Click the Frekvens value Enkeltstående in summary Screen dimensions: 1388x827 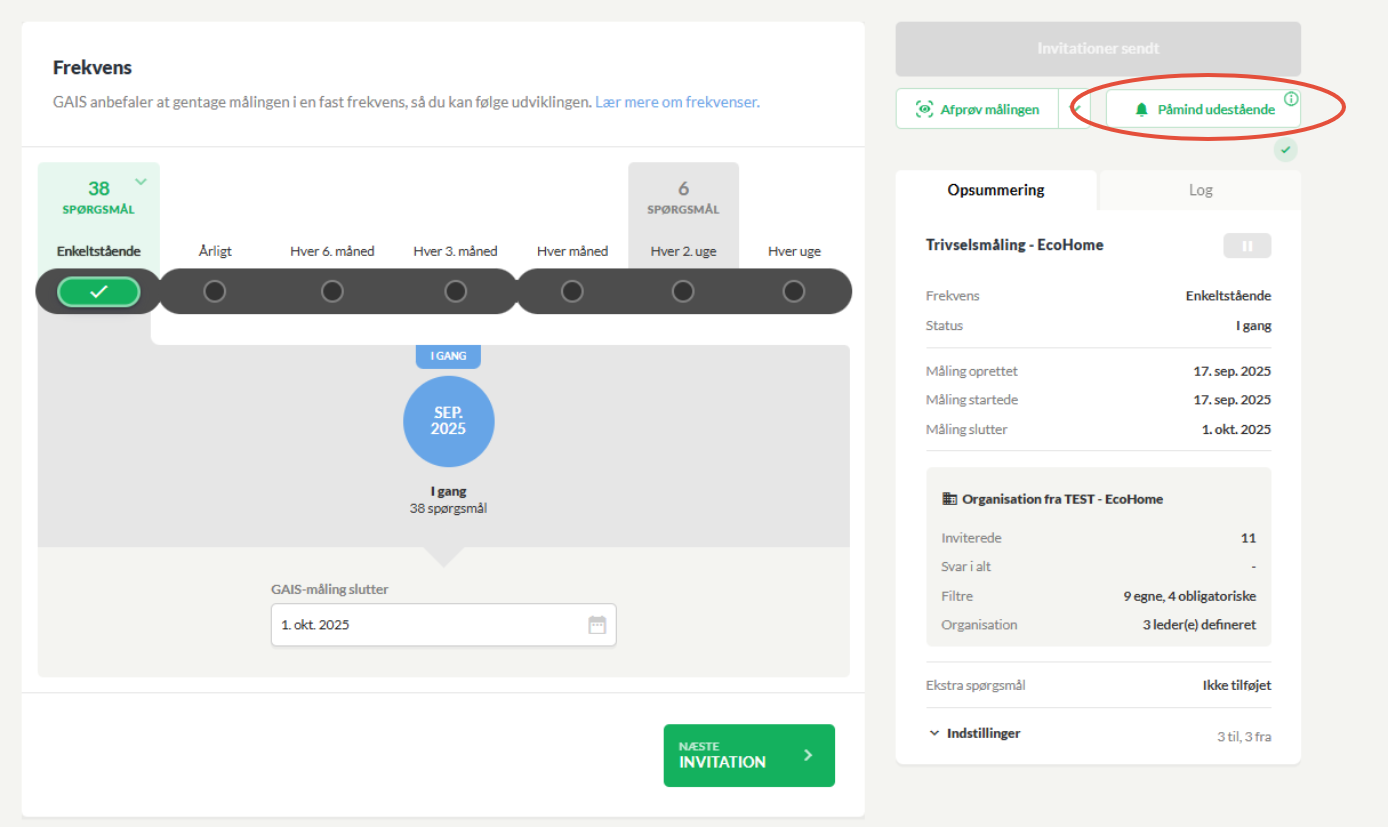(1229, 296)
